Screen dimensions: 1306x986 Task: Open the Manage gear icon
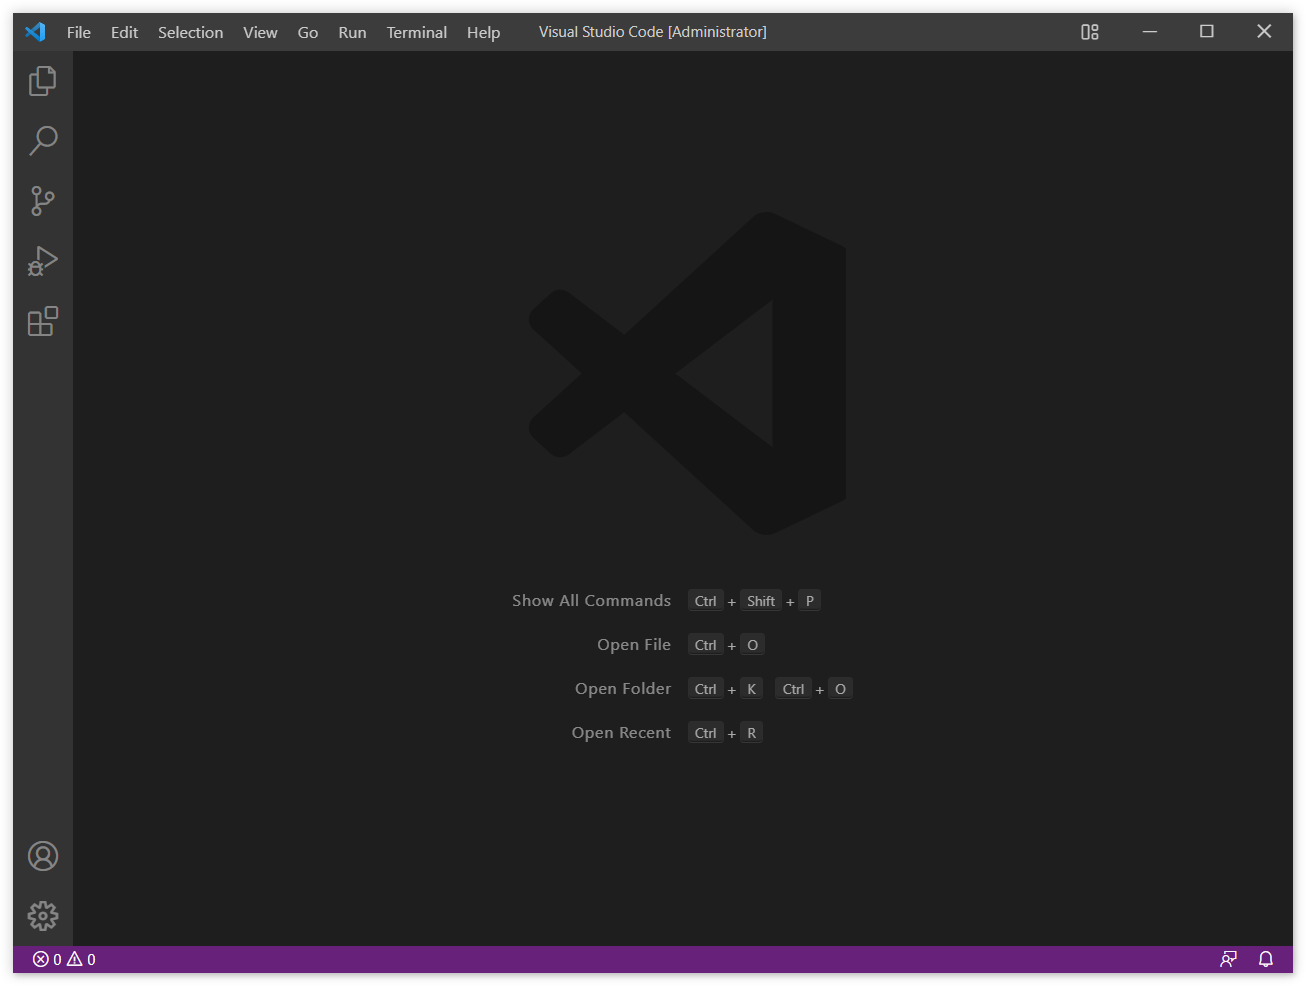42,916
